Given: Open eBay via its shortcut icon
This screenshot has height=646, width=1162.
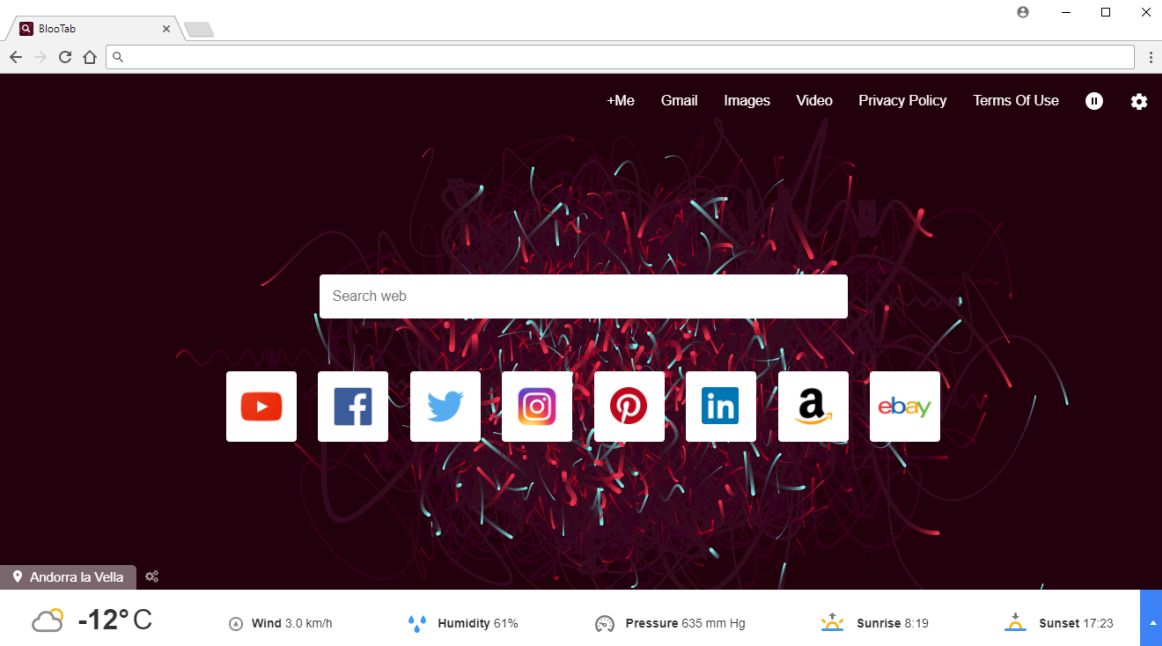Looking at the screenshot, I should pyautogui.click(x=905, y=406).
